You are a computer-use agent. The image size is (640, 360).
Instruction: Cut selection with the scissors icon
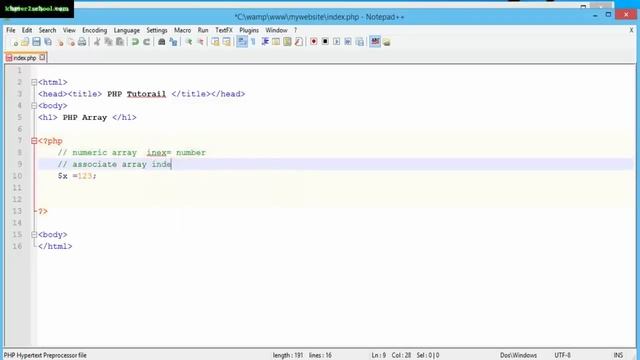97,42
